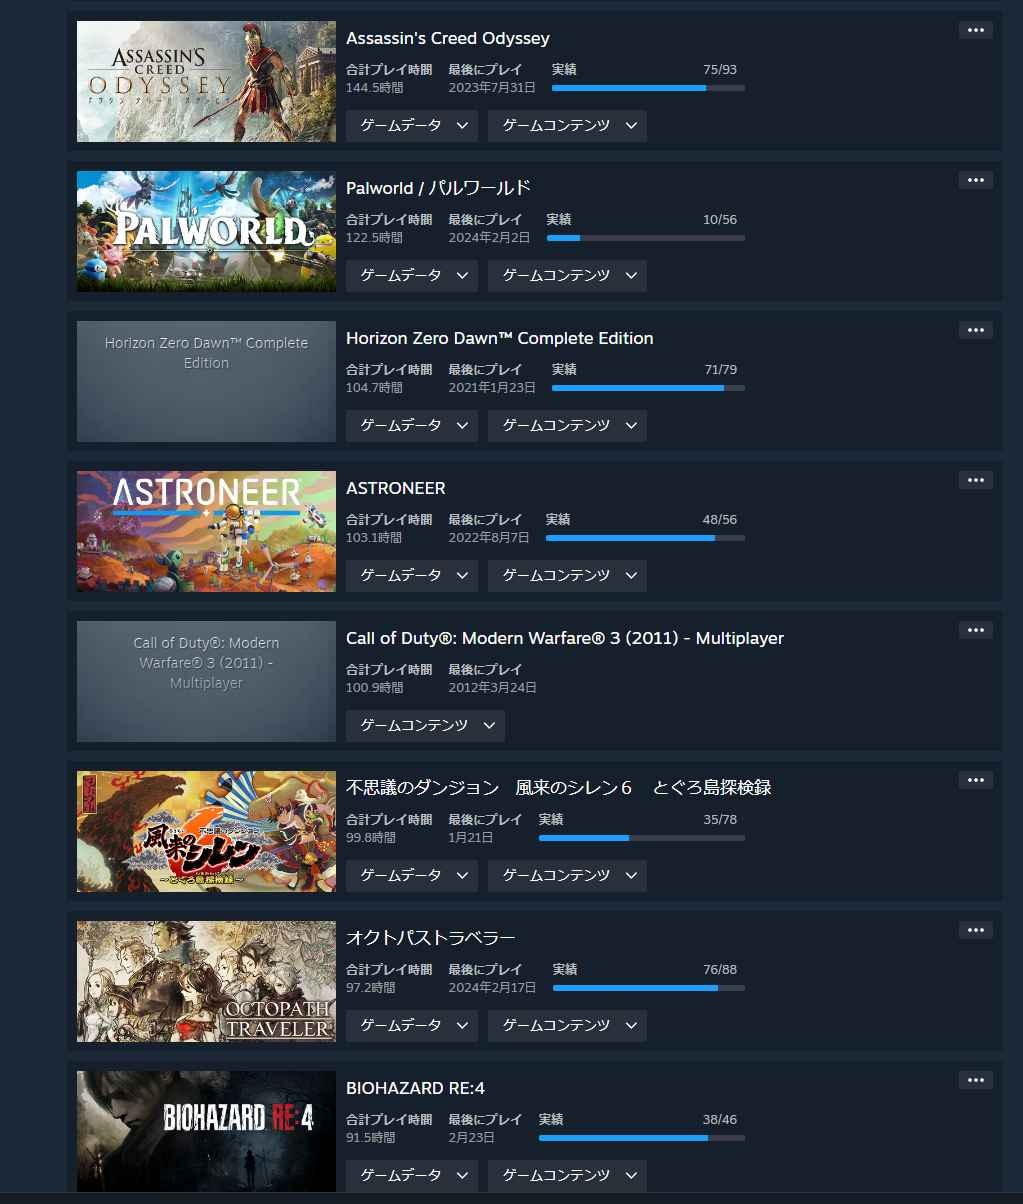Open the ASTRONEER game title link
The width and height of the screenshot is (1023, 1204).
click(396, 488)
